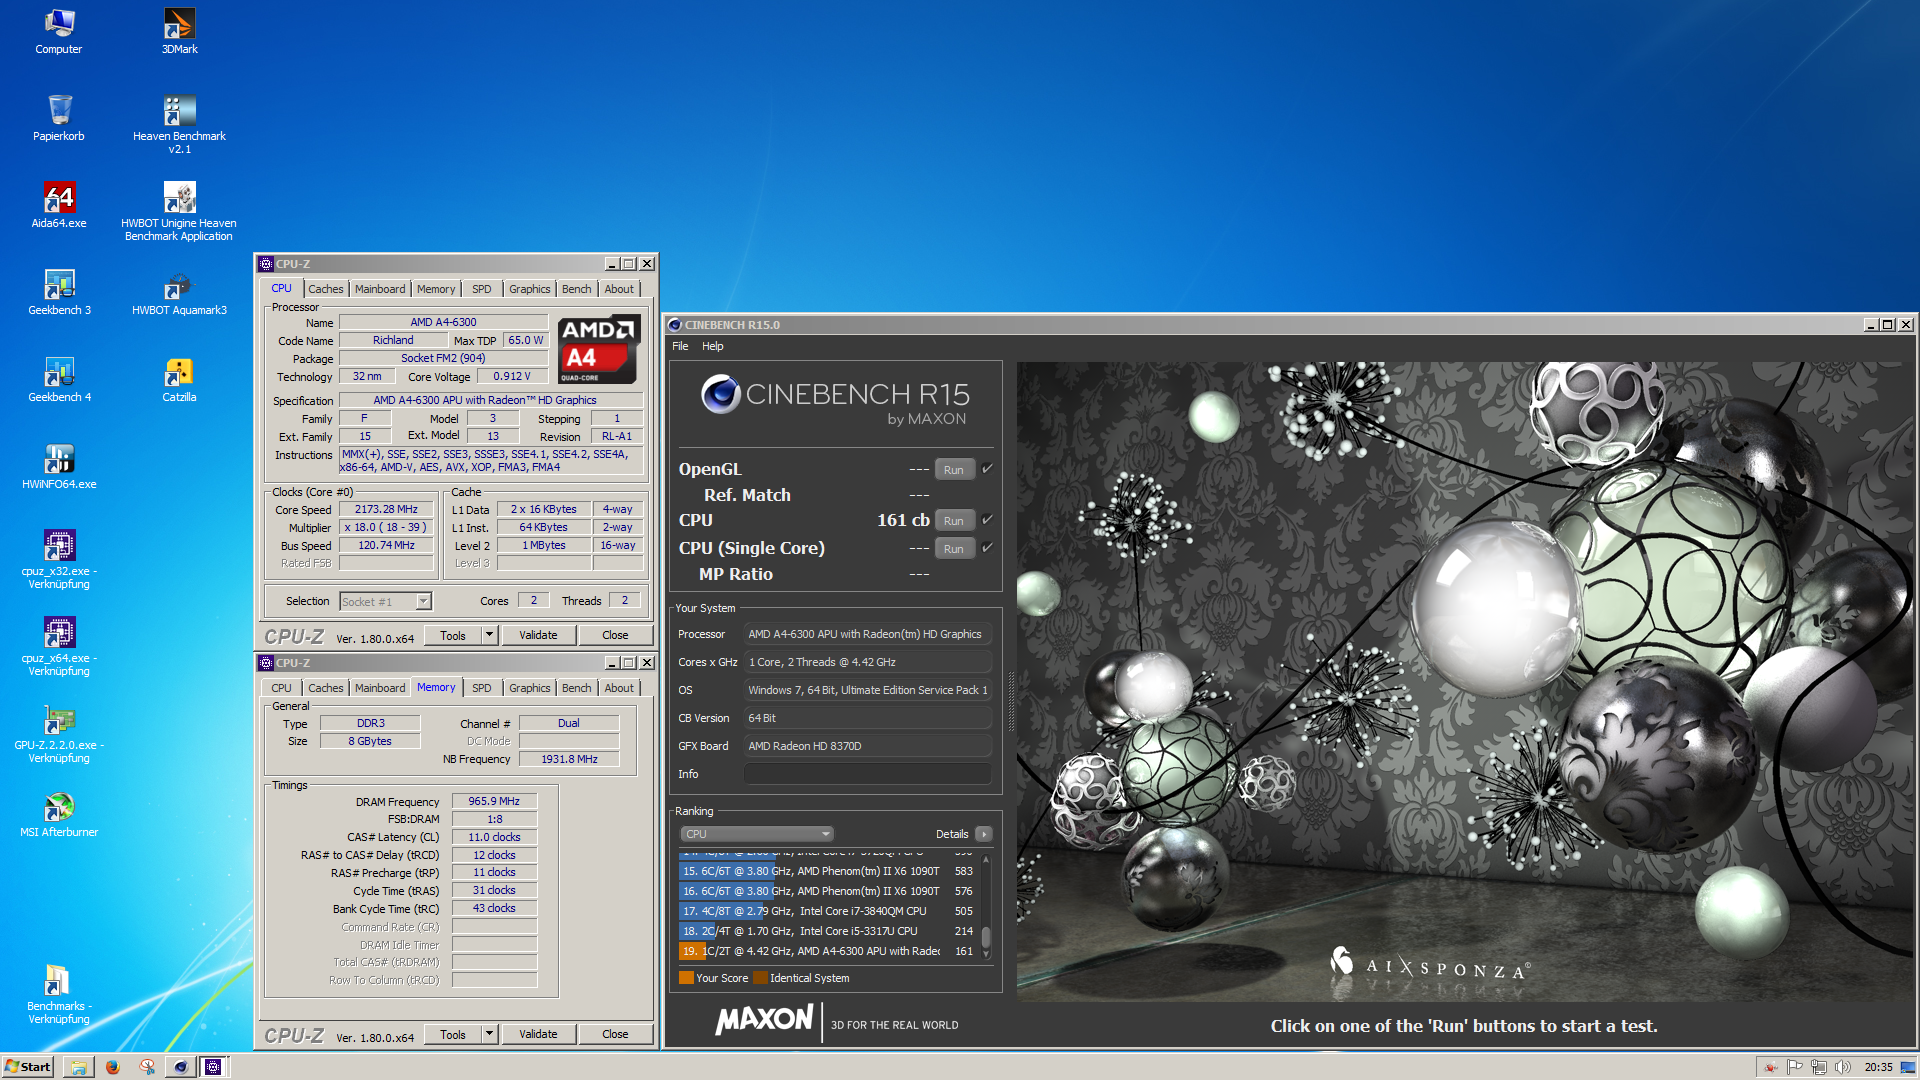Click the Core Speed value 2173.28 MHz
The height and width of the screenshot is (1080, 1920).
tap(386, 509)
